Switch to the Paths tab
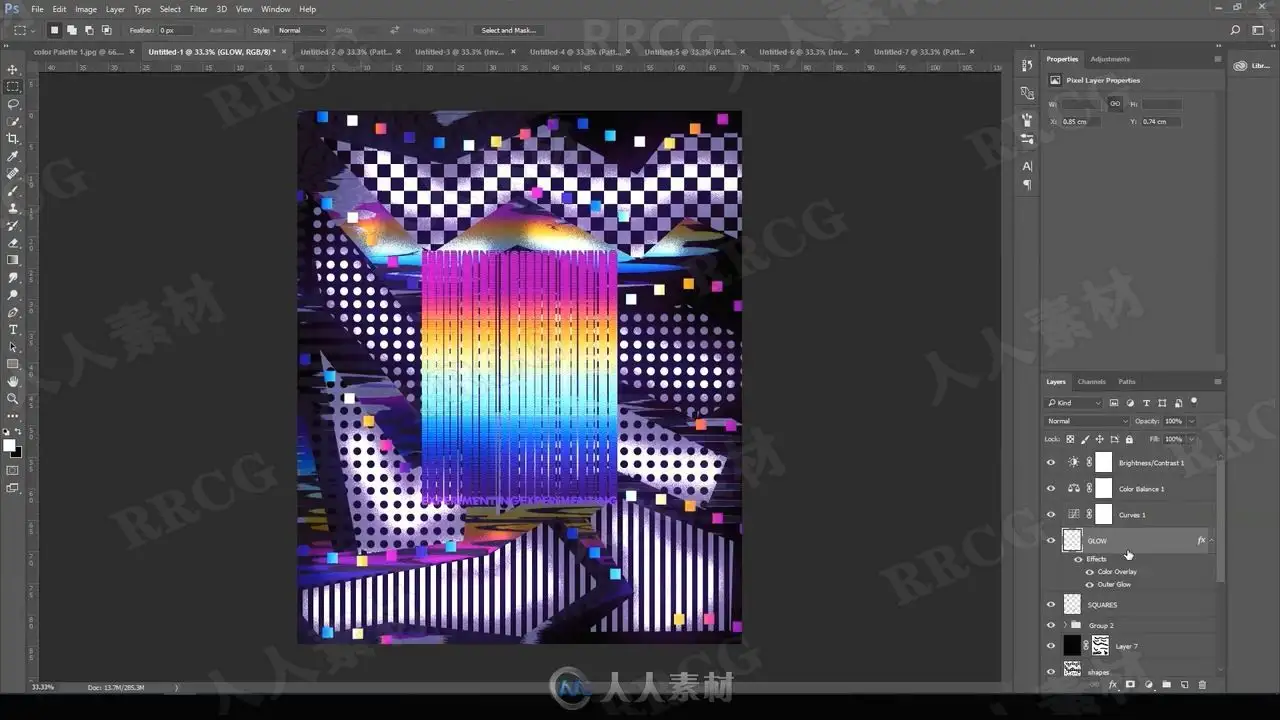The height and width of the screenshot is (720, 1280). pos(1127,382)
